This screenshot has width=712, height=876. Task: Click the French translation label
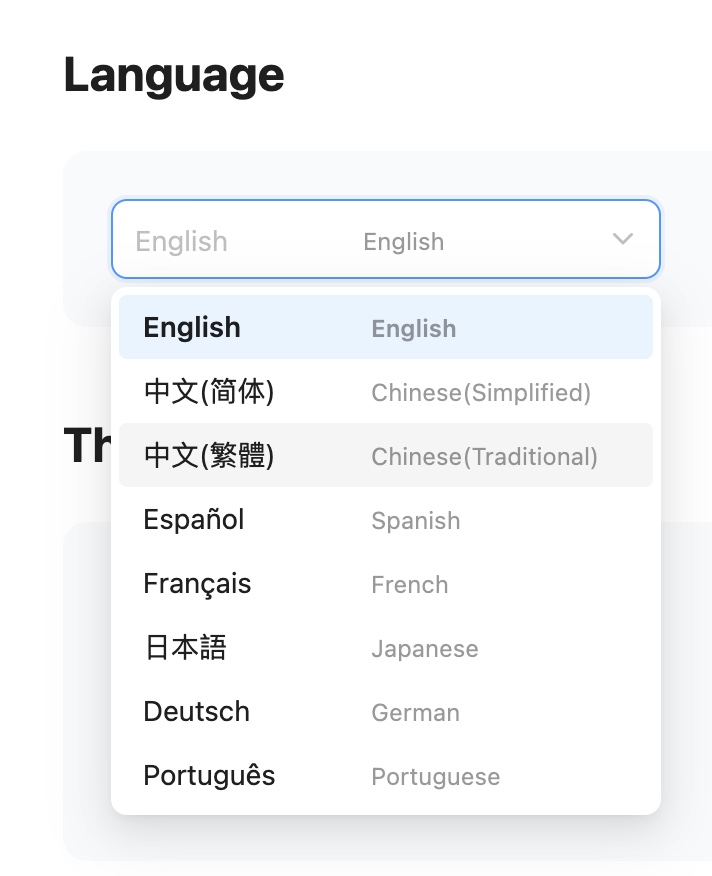(x=409, y=584)
